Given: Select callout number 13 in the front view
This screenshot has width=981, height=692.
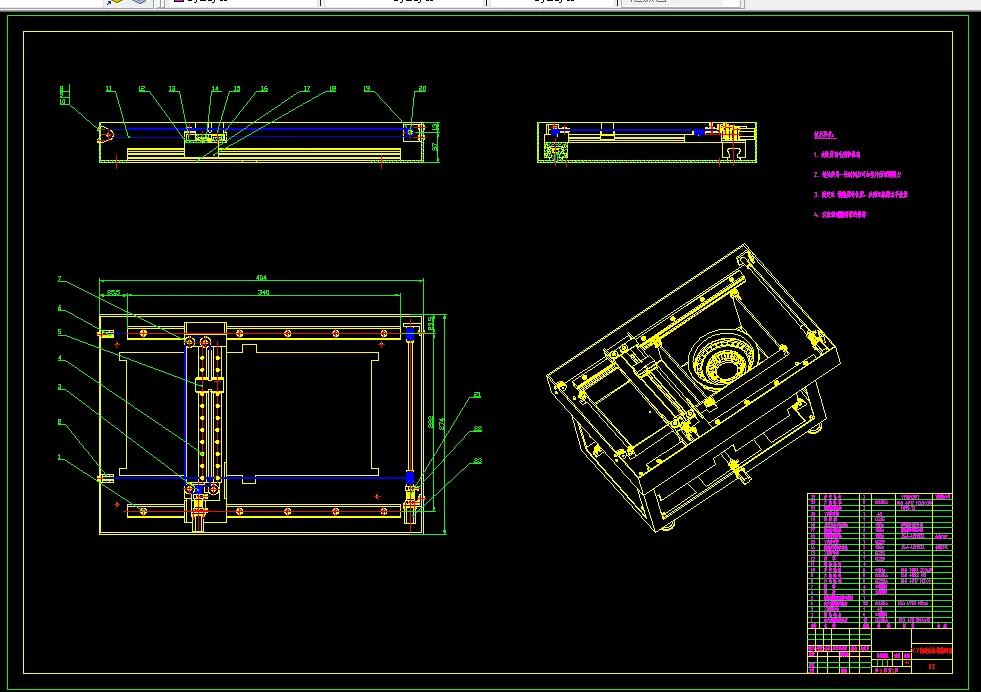Looking at the screenshot, I should point(172,89).
